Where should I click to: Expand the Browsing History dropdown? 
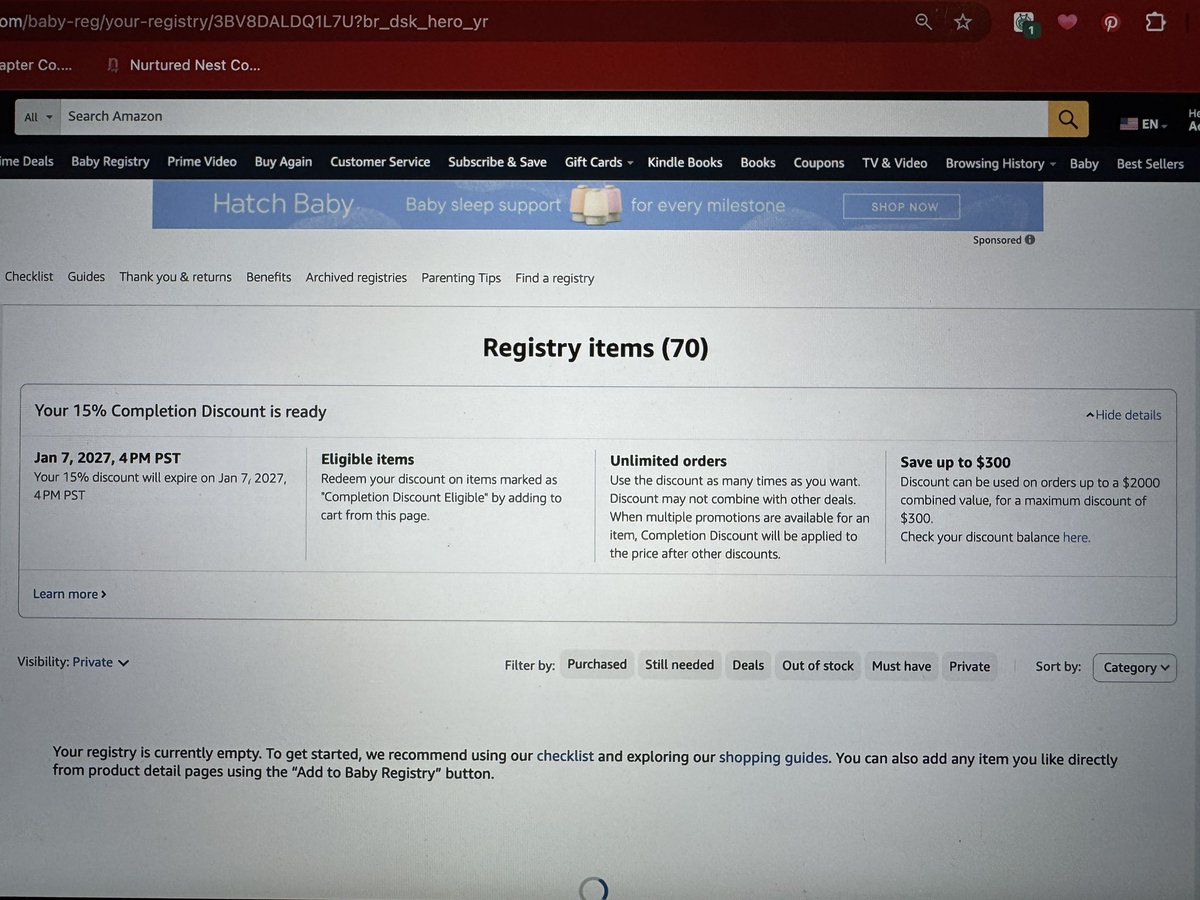[x=1000, y=163]
